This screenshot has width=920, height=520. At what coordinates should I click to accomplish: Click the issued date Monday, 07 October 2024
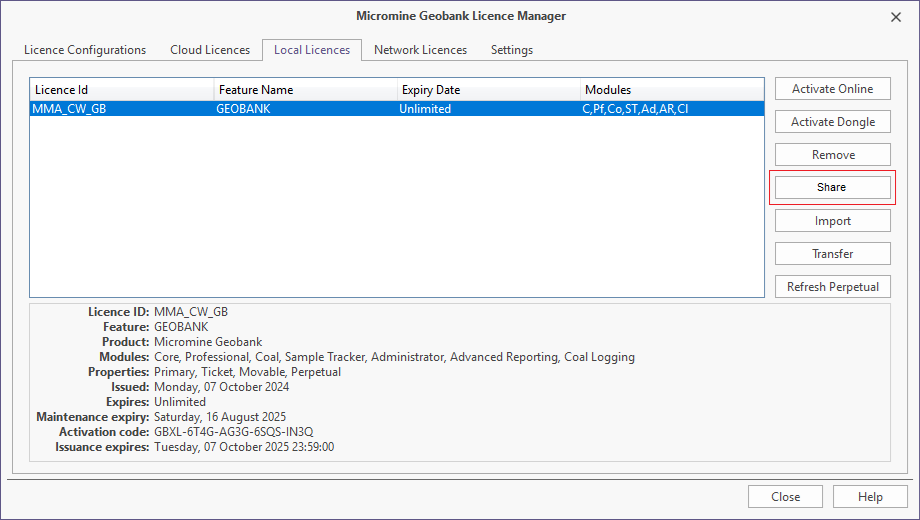coord(221,387)
